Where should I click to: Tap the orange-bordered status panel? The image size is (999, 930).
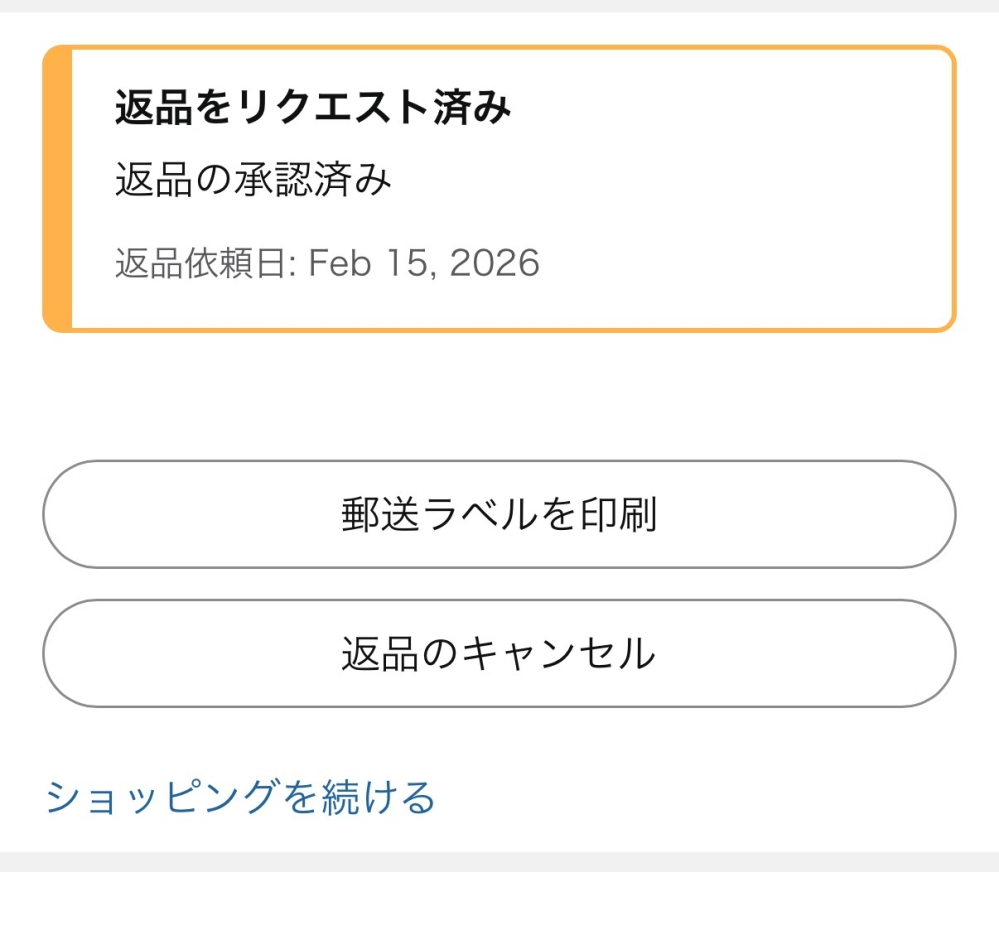[x=499, y=185]
